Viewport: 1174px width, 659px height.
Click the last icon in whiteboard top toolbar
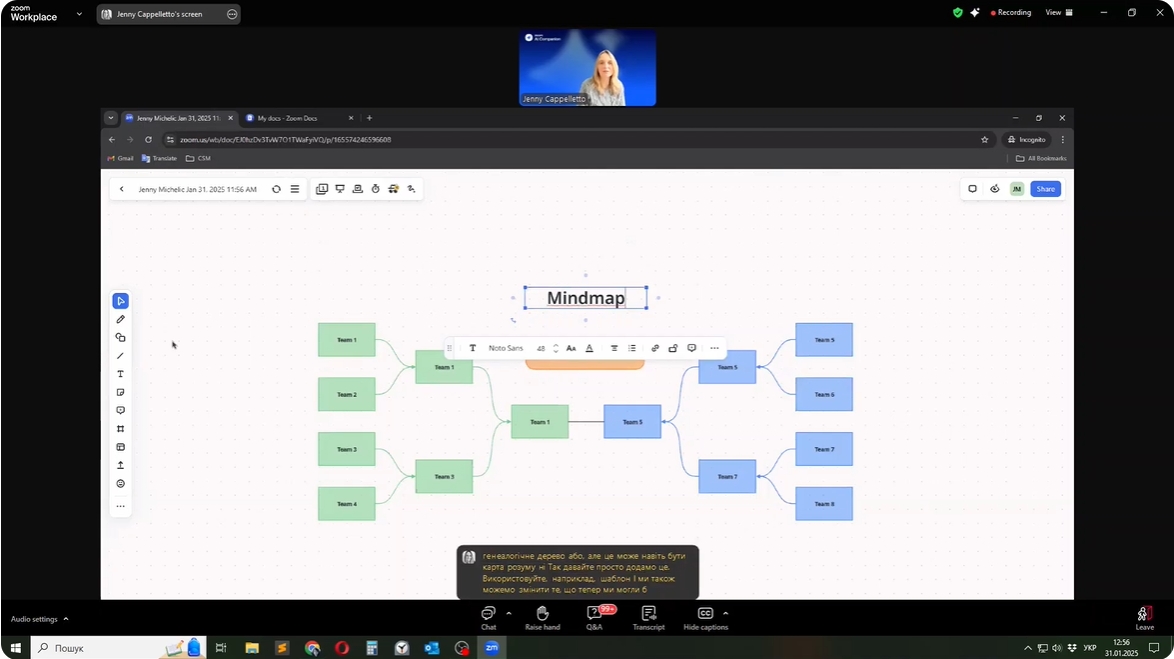click(412, 189)
